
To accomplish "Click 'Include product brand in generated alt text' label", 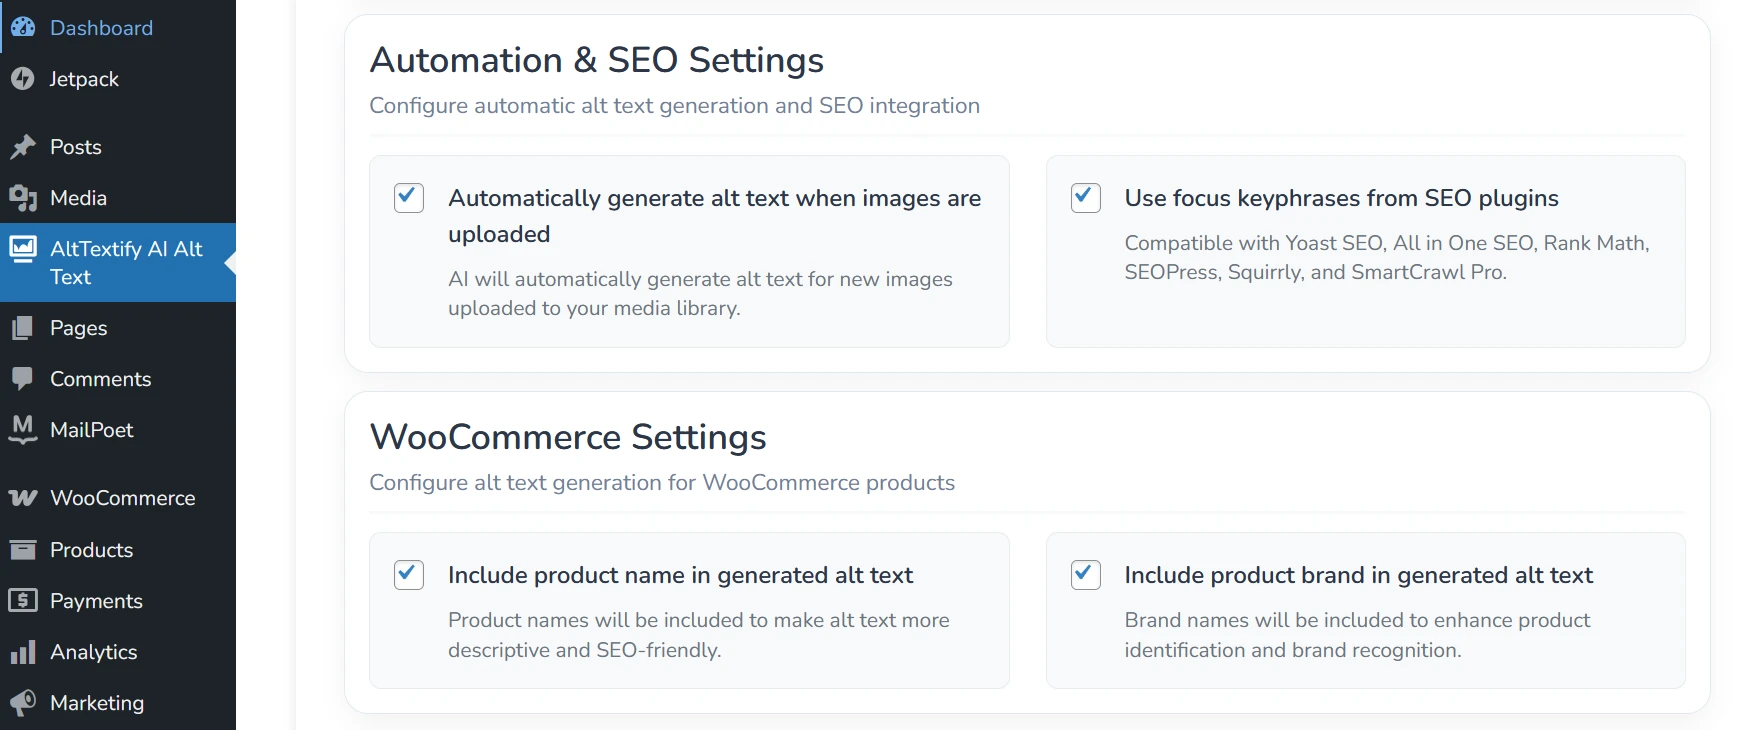I will (1358, 575).
